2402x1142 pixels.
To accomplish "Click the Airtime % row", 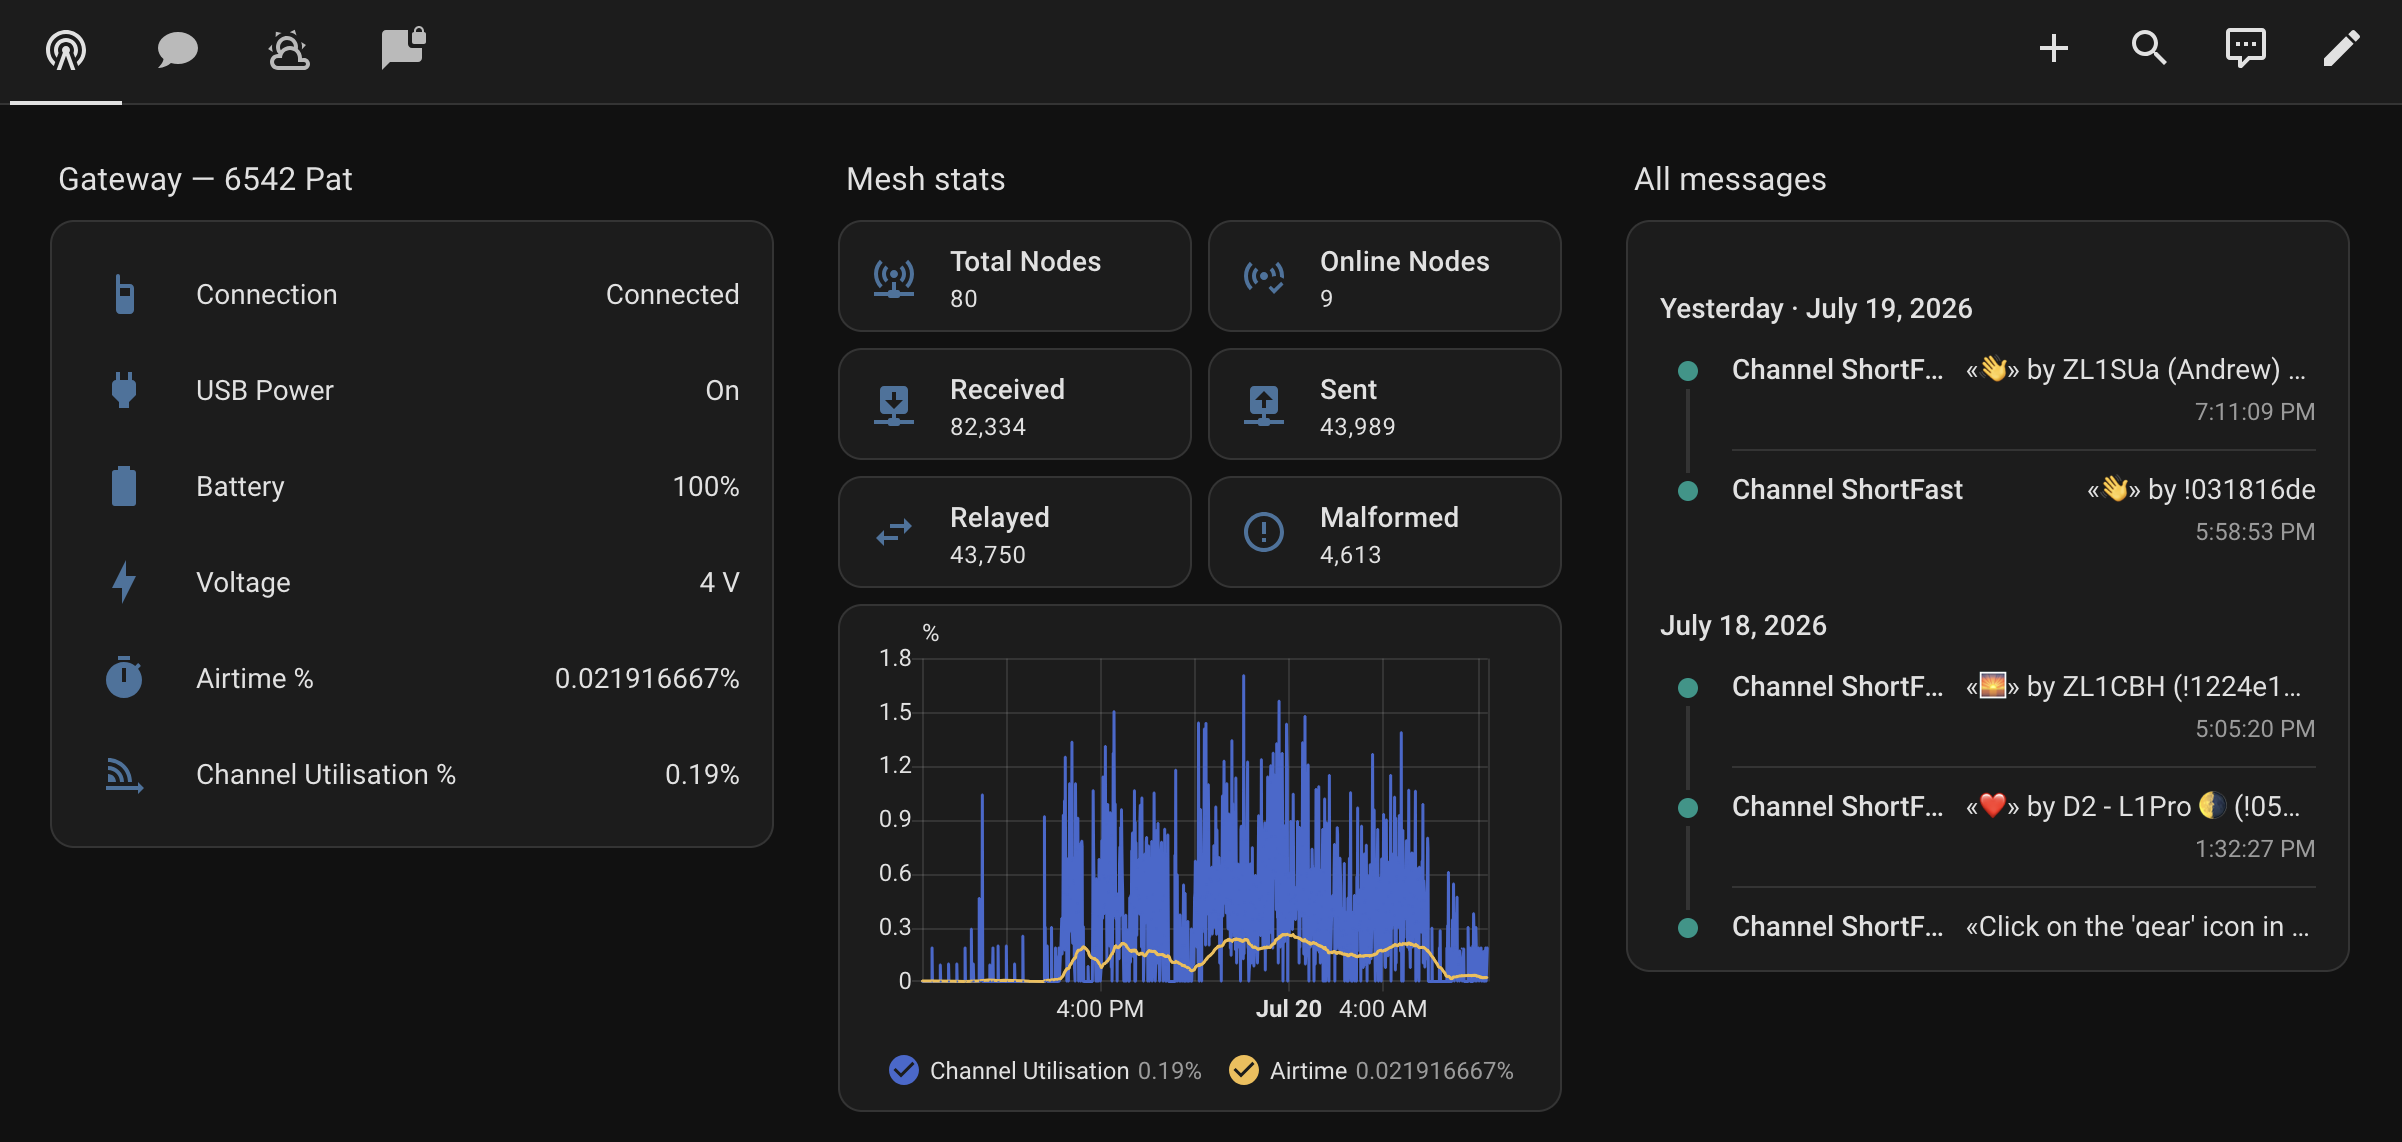I will pyautogui.click(x=412, y=678).
